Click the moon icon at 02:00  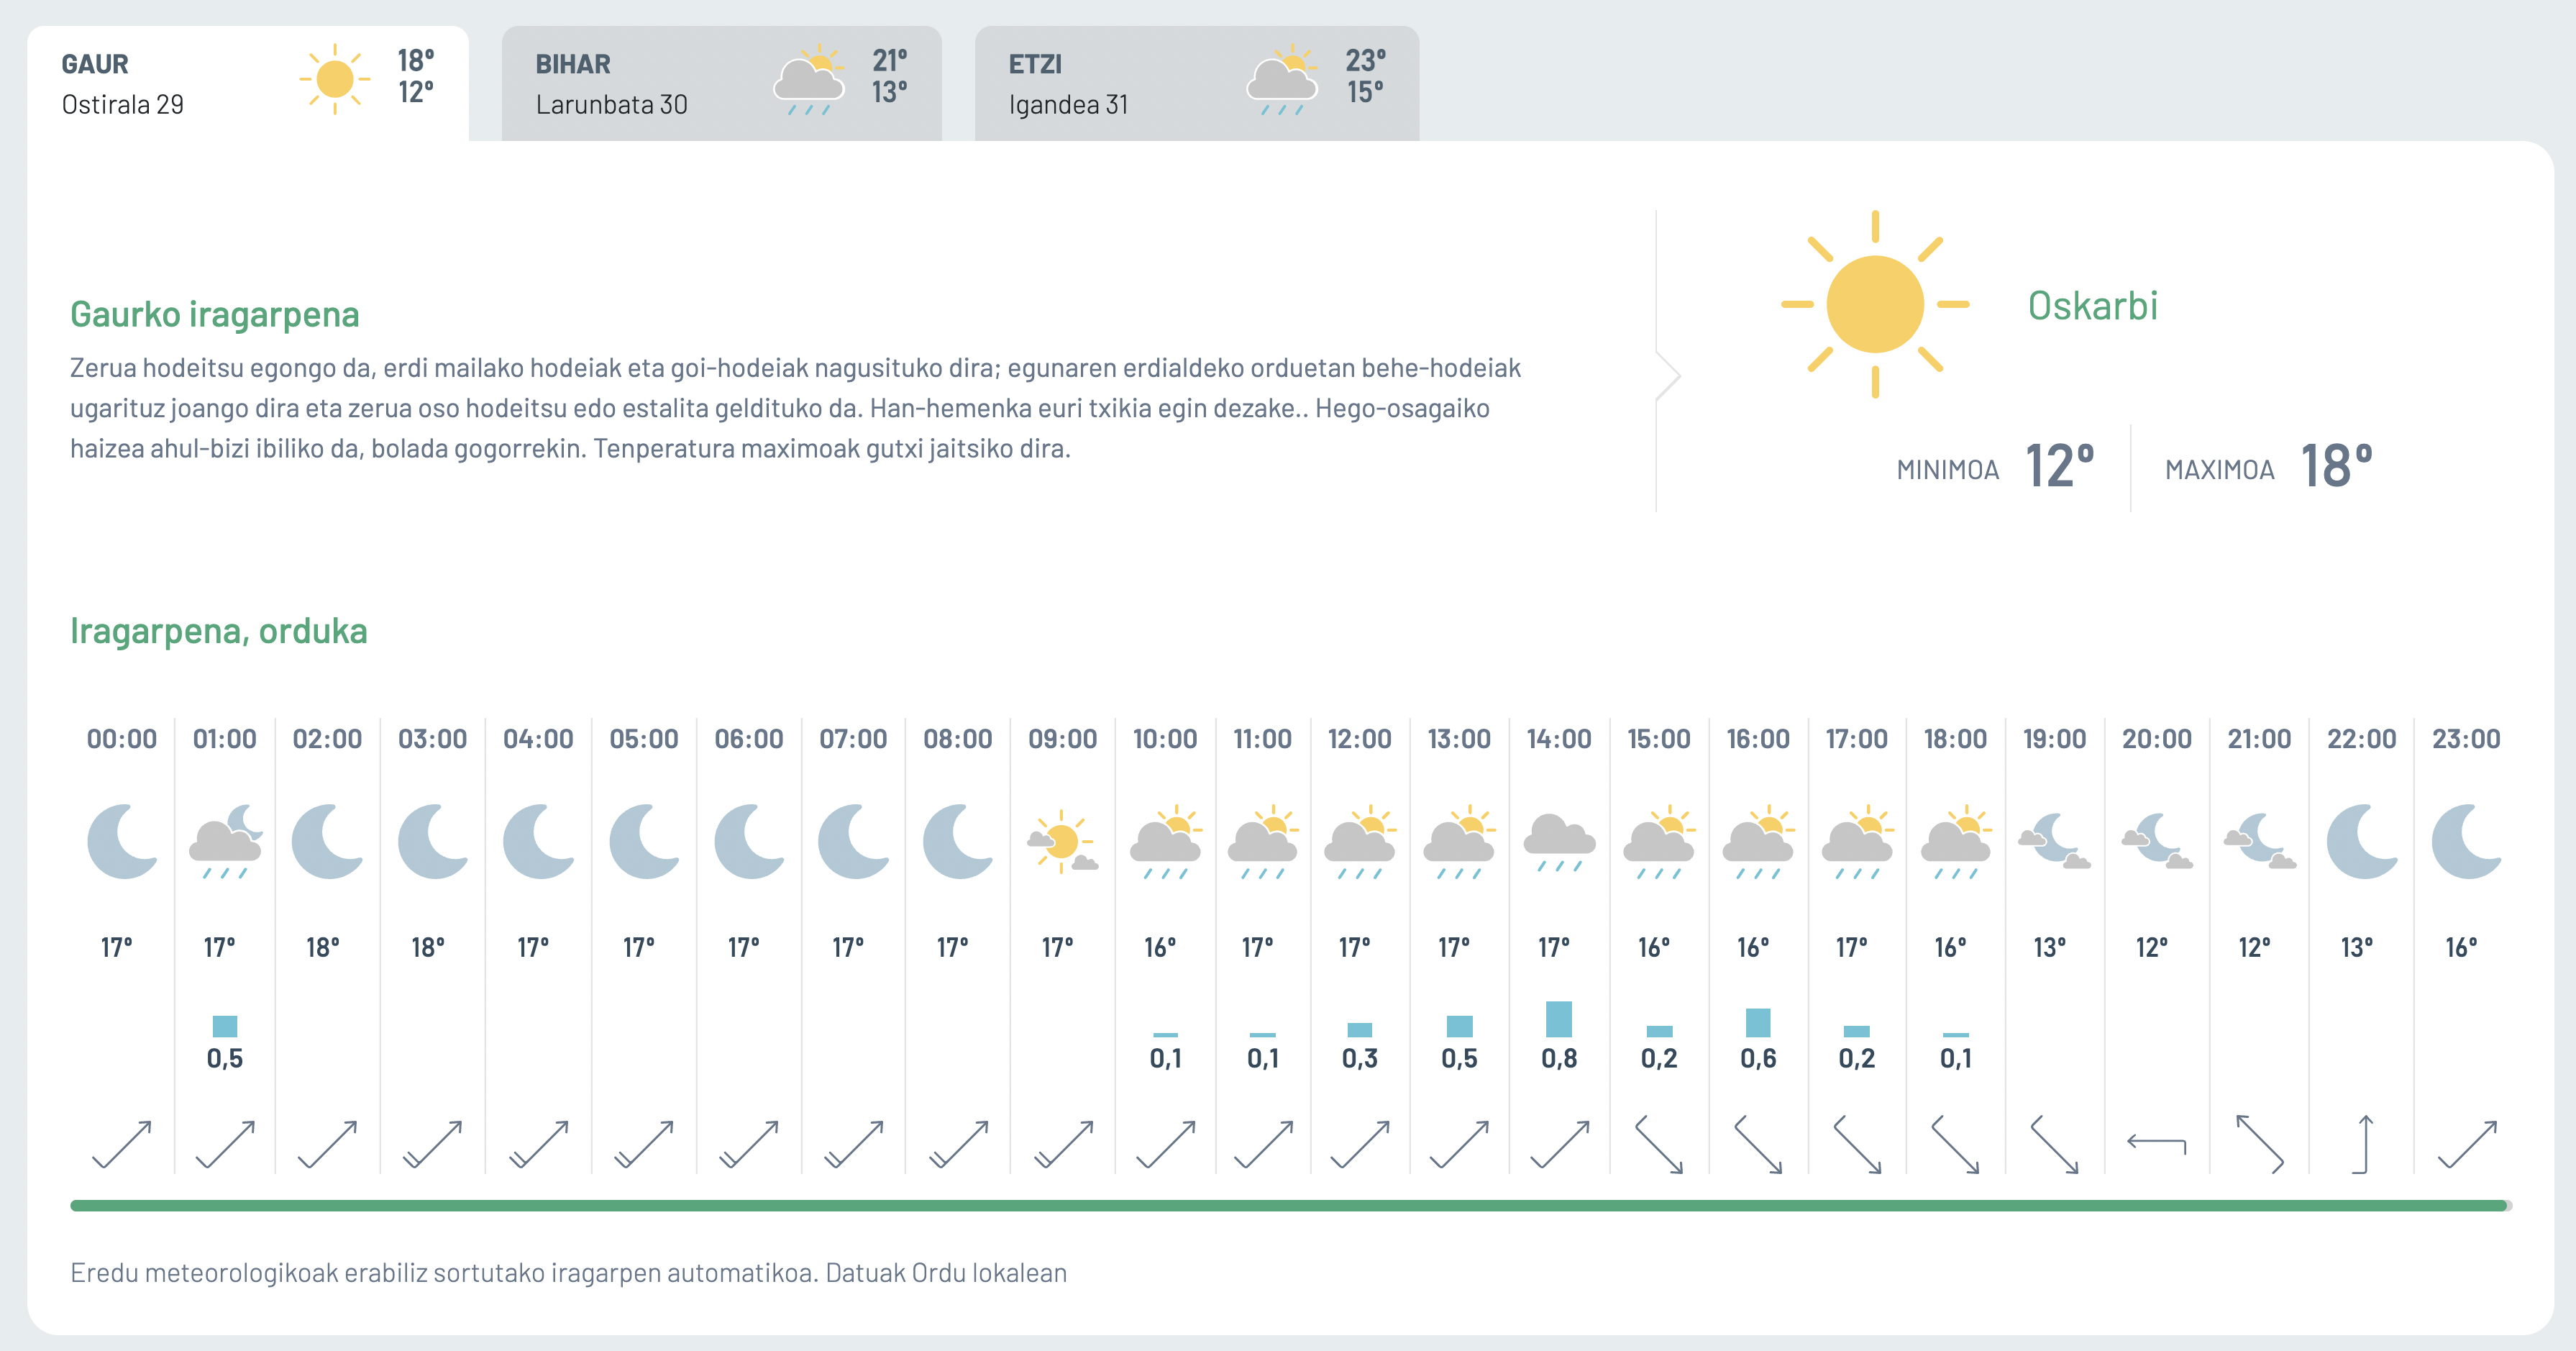point(327,841)
